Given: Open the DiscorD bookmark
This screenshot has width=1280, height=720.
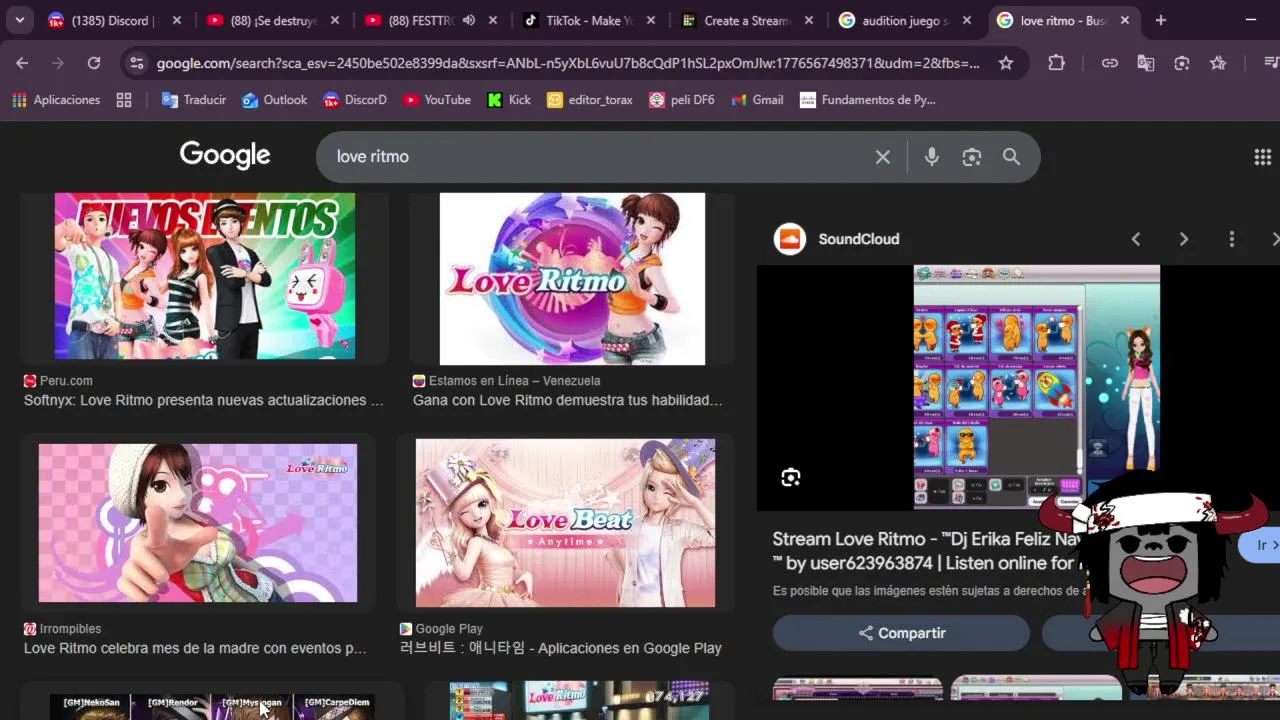Looking at the screenshot, I should (355, 100).
